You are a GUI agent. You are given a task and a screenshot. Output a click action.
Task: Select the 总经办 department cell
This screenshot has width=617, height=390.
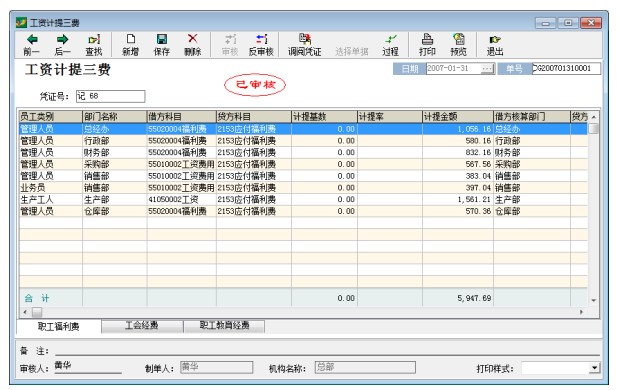(115, 129)
